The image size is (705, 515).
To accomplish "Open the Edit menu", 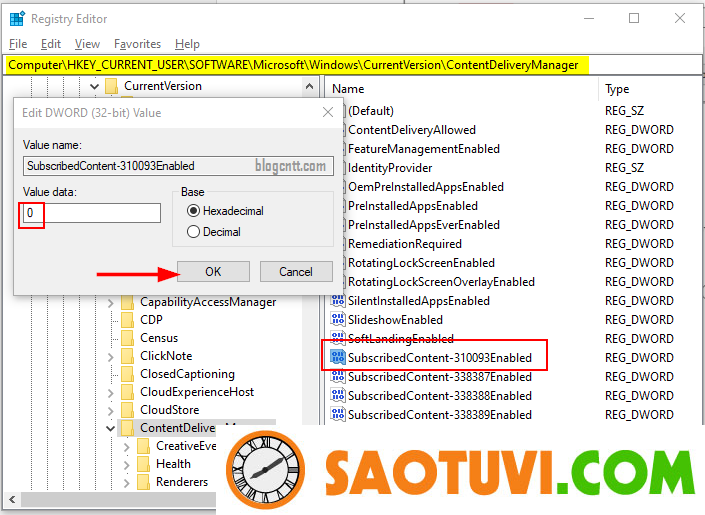I will point(51,44).
